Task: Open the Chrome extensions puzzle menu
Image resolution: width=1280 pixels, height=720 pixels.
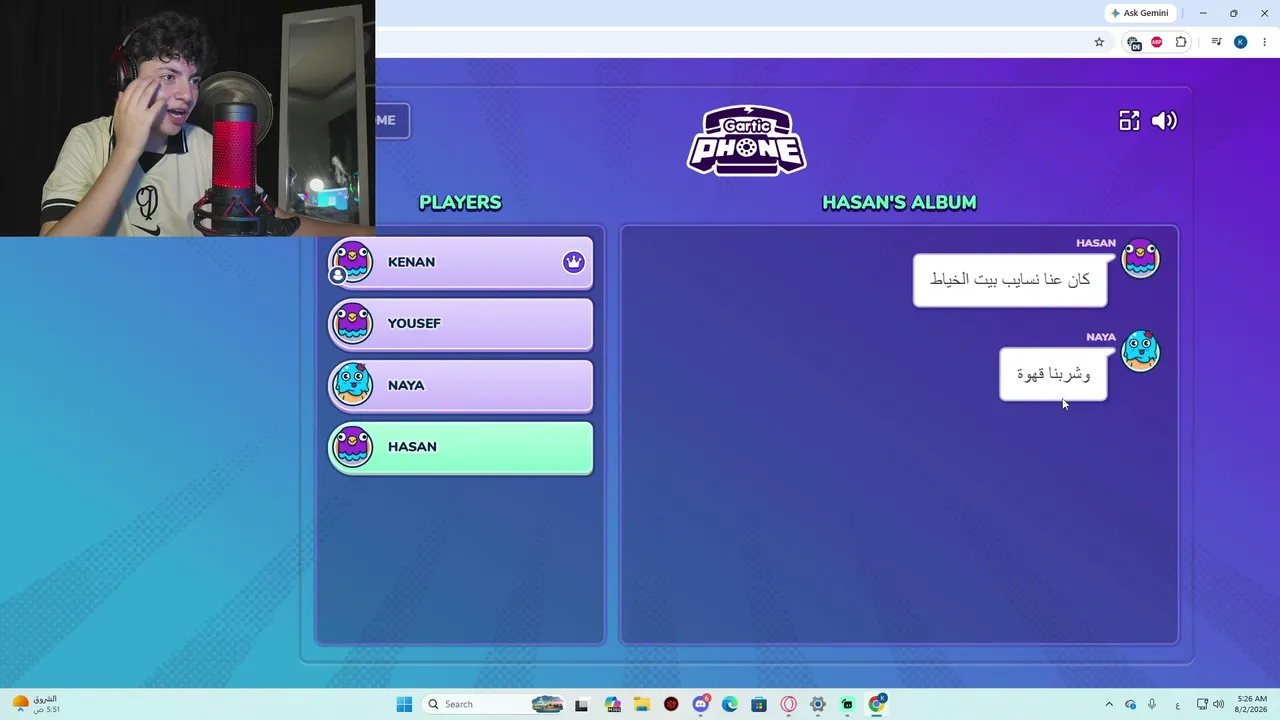Action: [1181, 42]
